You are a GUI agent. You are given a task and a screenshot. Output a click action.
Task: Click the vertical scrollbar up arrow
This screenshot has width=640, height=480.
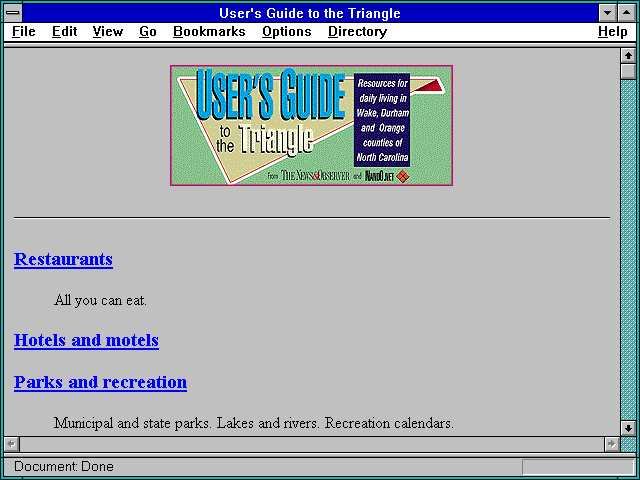coord(628,56)
